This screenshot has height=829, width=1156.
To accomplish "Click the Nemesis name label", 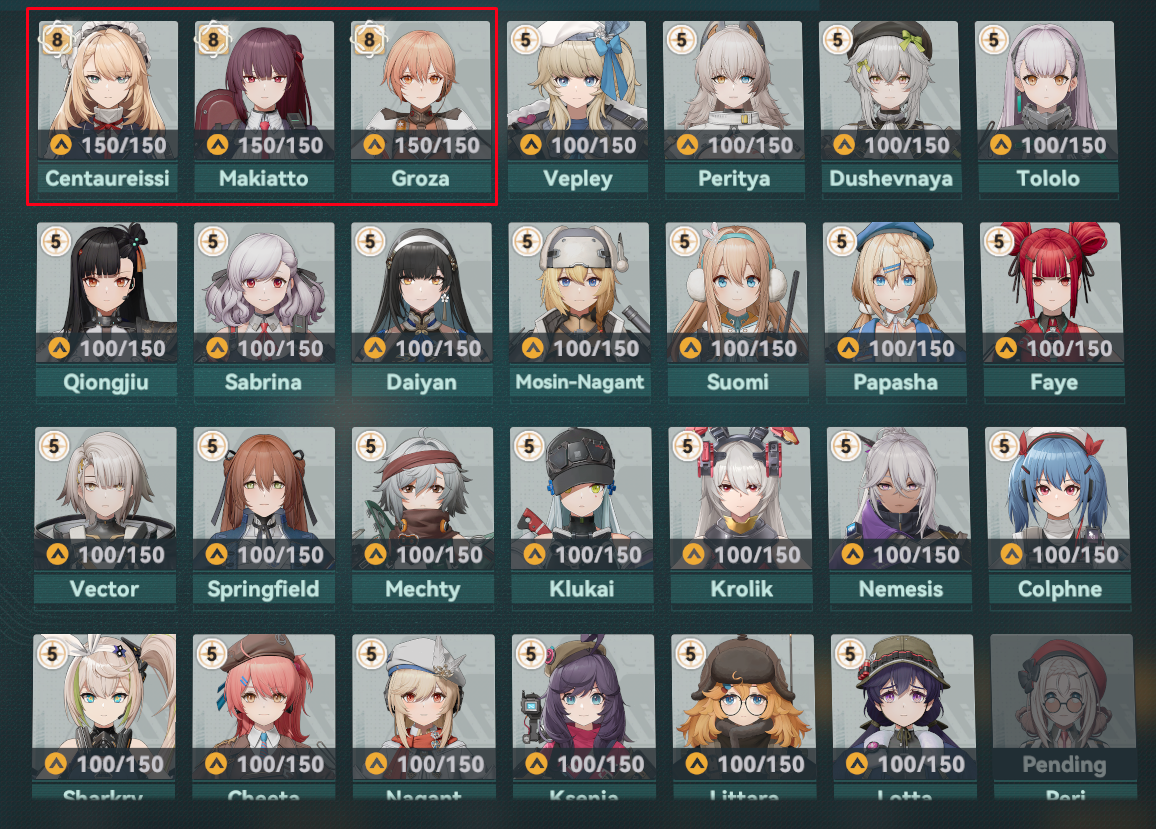I will coord(901,589).
